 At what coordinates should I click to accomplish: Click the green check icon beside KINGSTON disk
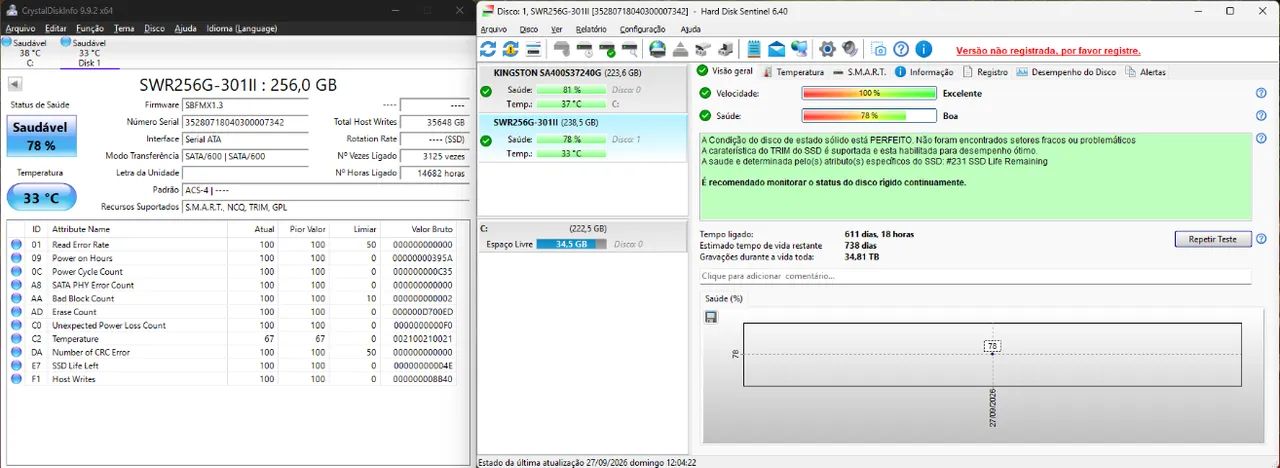click(x=486, y=91)
